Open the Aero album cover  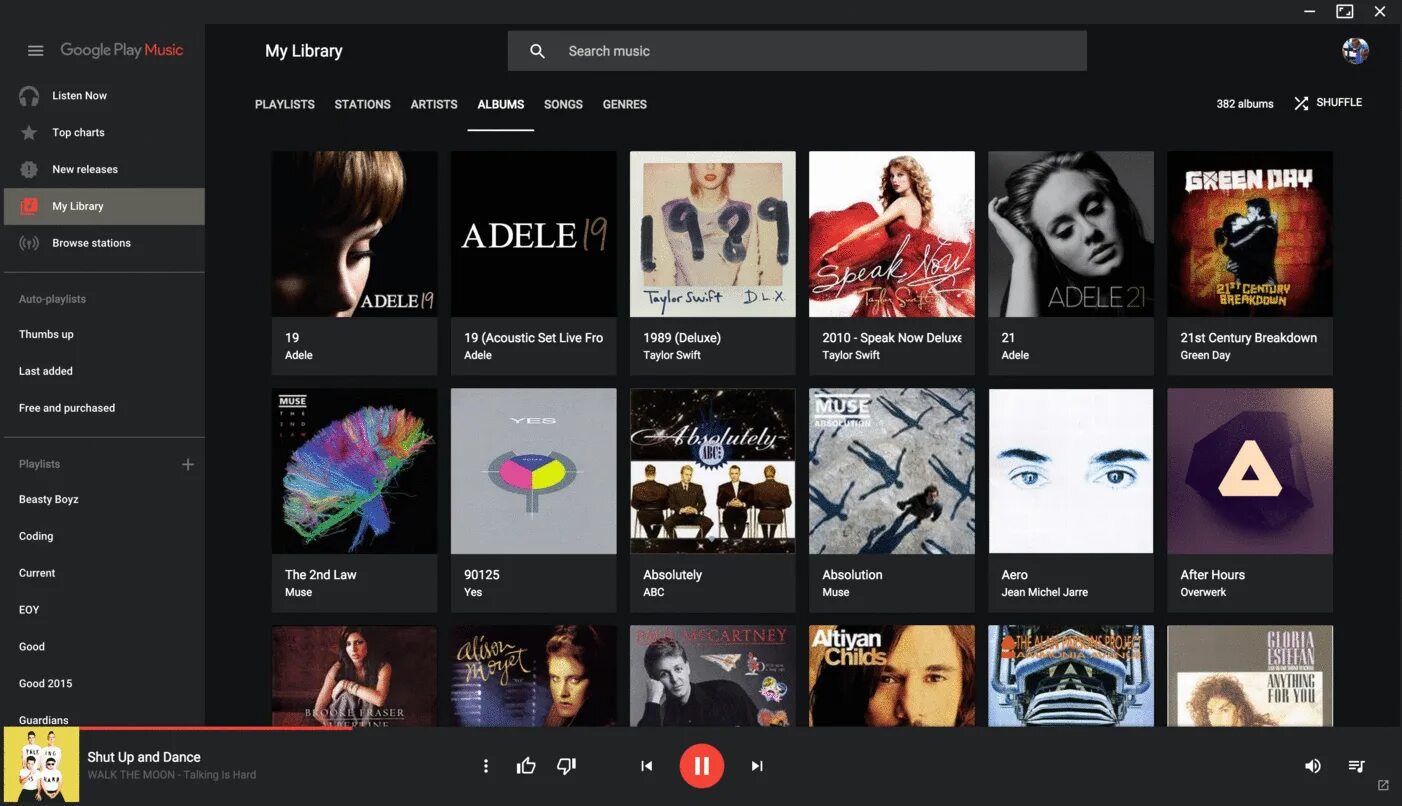[x=1070, y=471]
